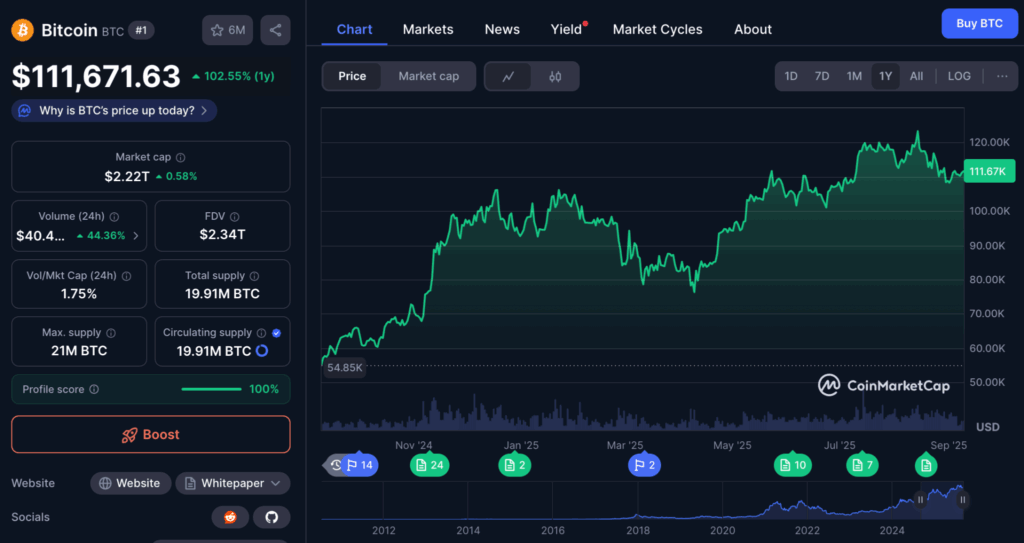Open 'Why is BTC's price up today?' link
This screenshot has height=543, width=1024.
pyautogui.click(x=115, y=111)
